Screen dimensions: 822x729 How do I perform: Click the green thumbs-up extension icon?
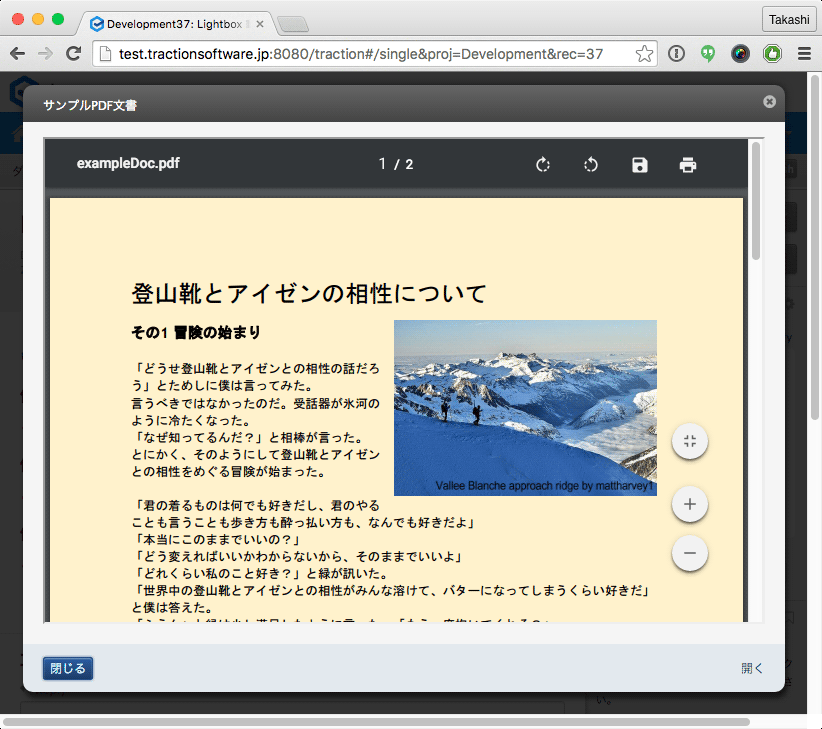click(772, 53)
